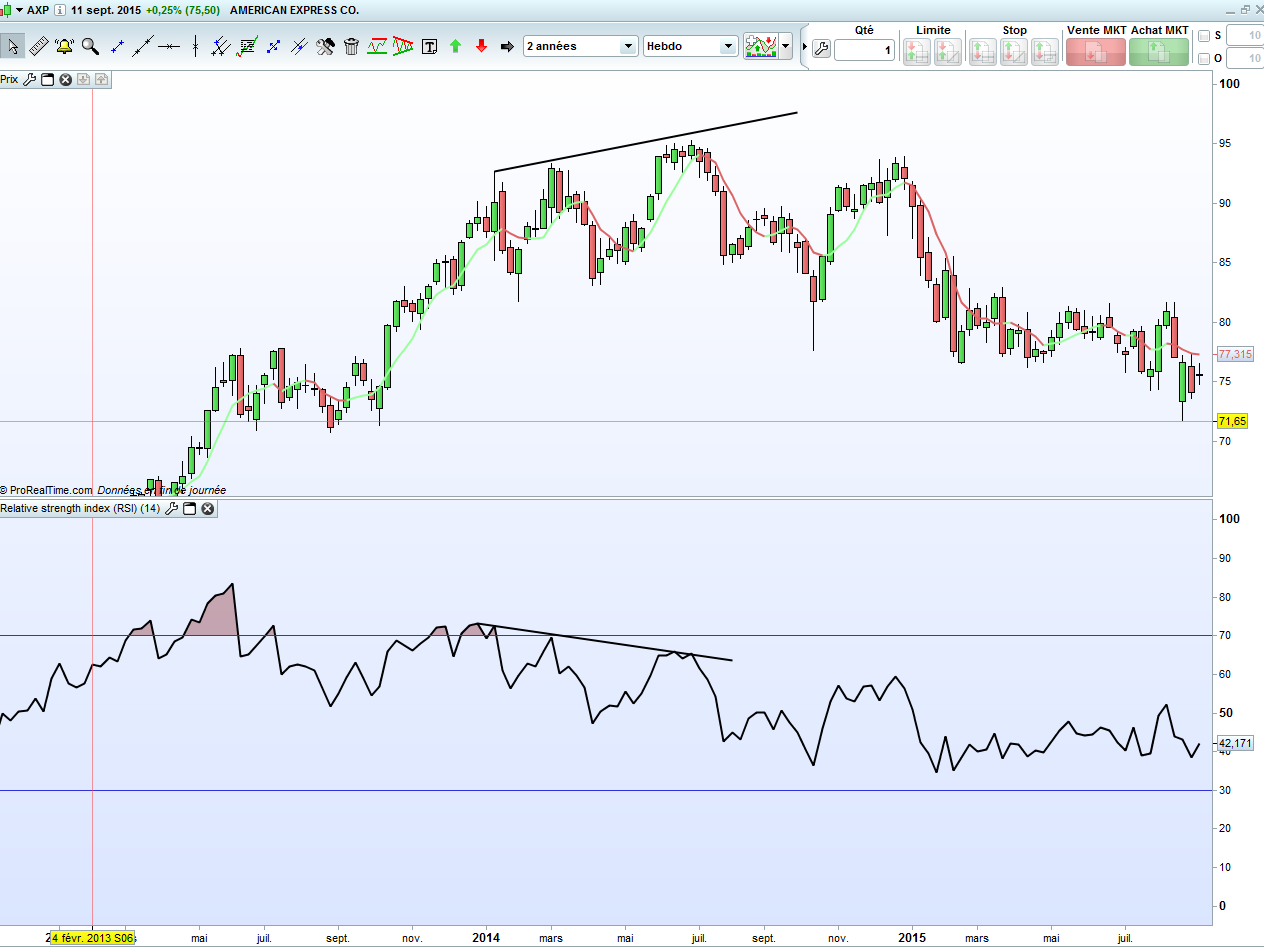
Task: Click the 'Relative strength index (RSI) (14)' label
Action: point(80,509)
